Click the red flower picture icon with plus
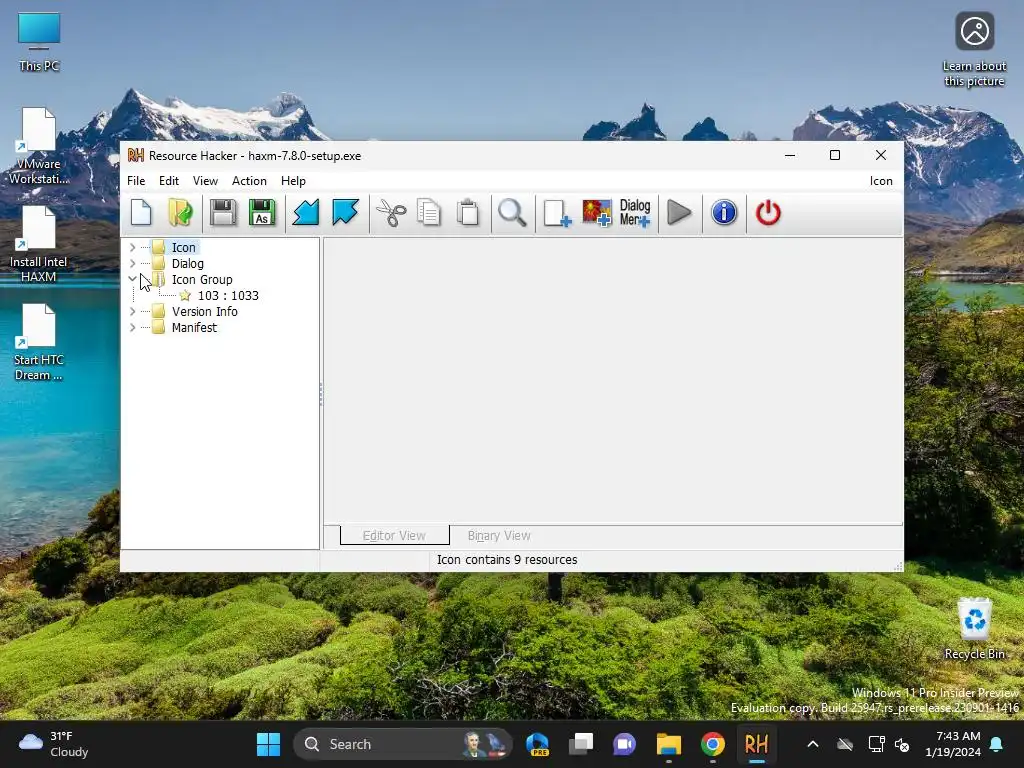 pos(596,213)
